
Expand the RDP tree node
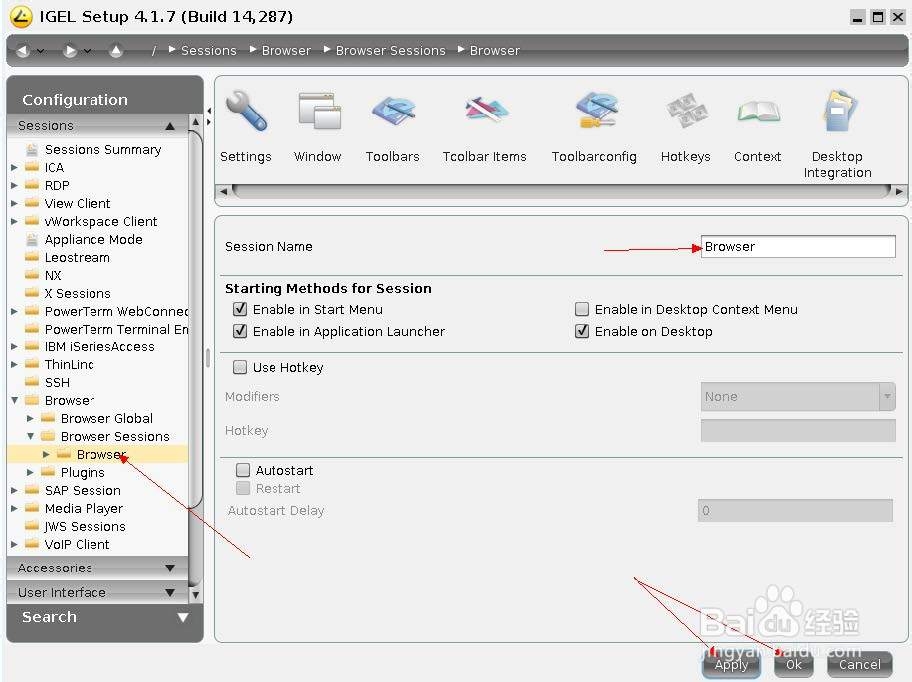tap(15, 185)
